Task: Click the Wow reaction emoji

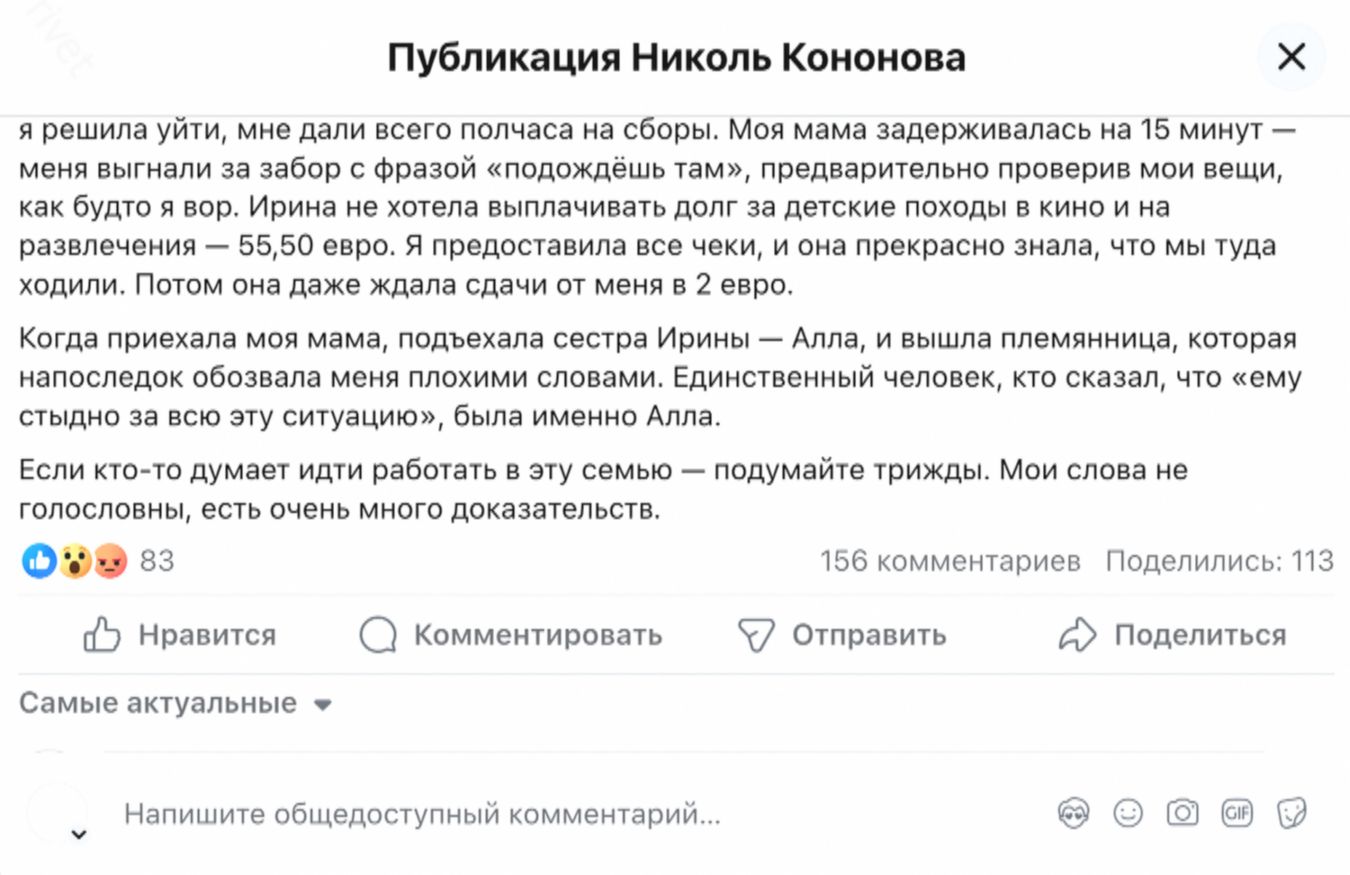Action: [x=74, y=561]
